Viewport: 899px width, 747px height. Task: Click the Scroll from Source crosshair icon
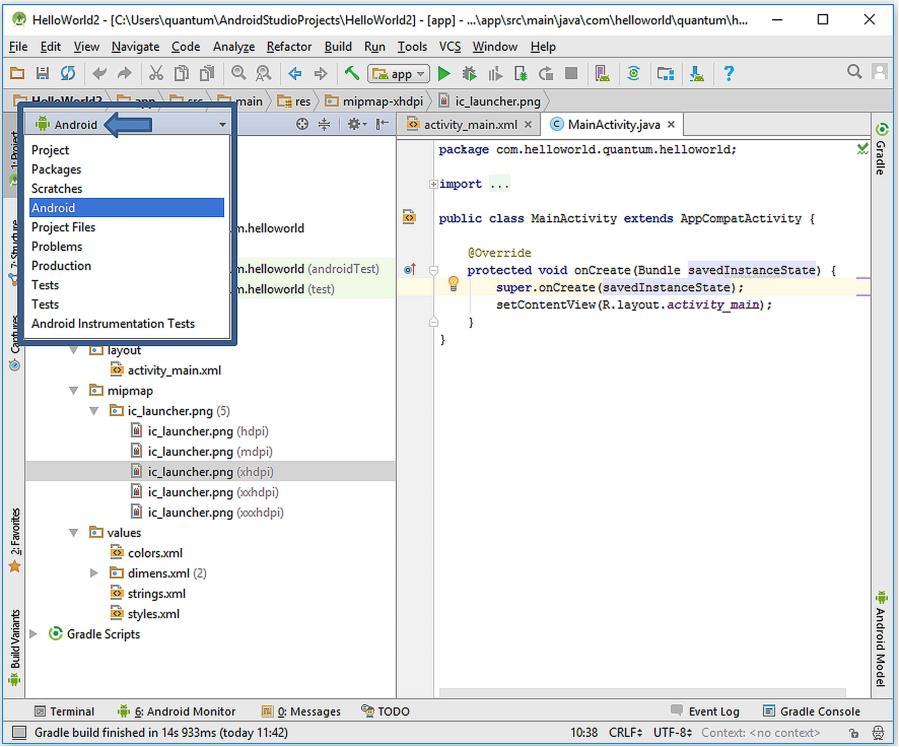302,124
